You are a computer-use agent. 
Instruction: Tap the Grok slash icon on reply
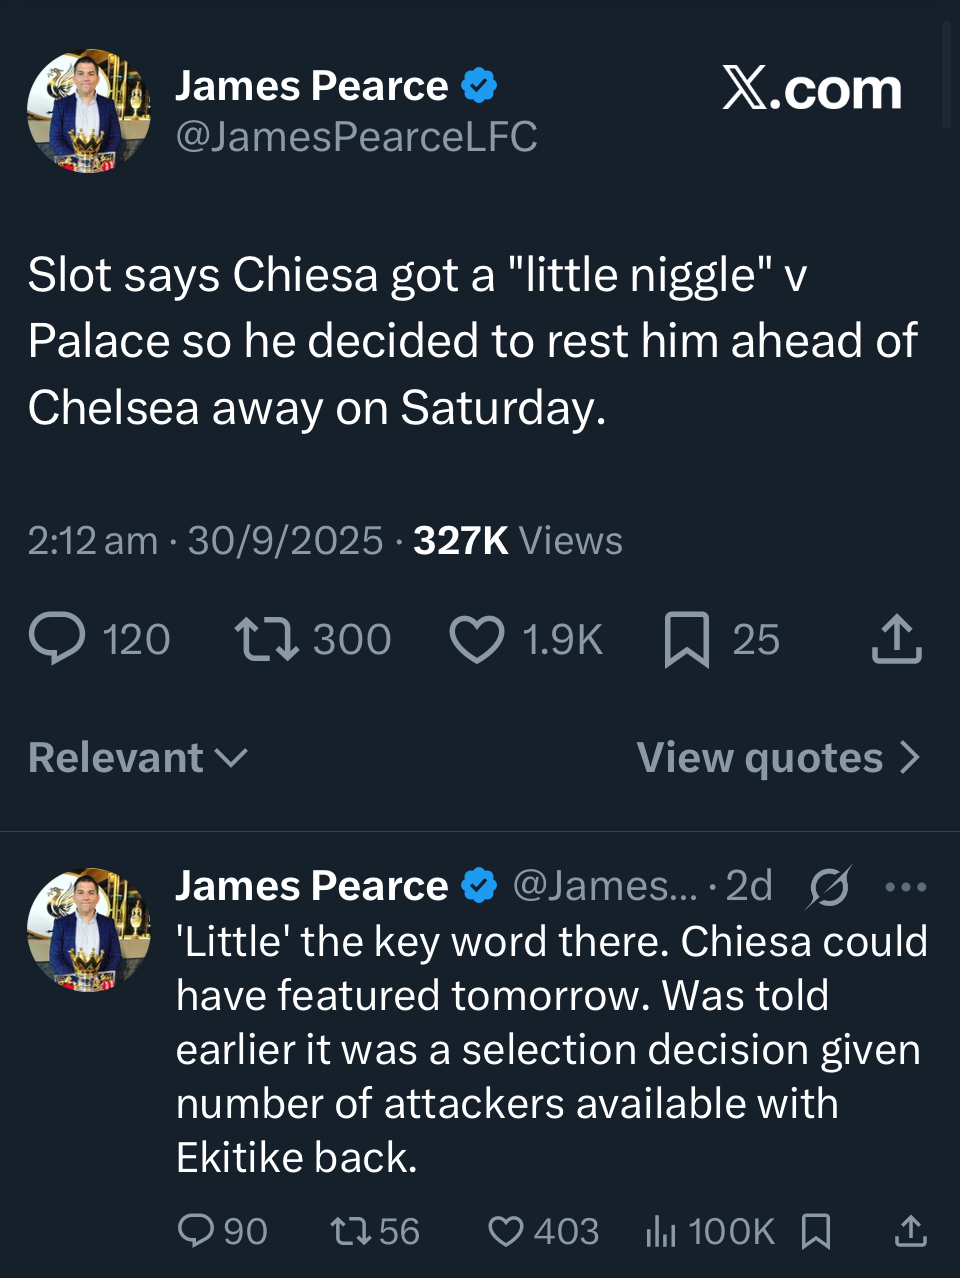click(x=829, y=886)
